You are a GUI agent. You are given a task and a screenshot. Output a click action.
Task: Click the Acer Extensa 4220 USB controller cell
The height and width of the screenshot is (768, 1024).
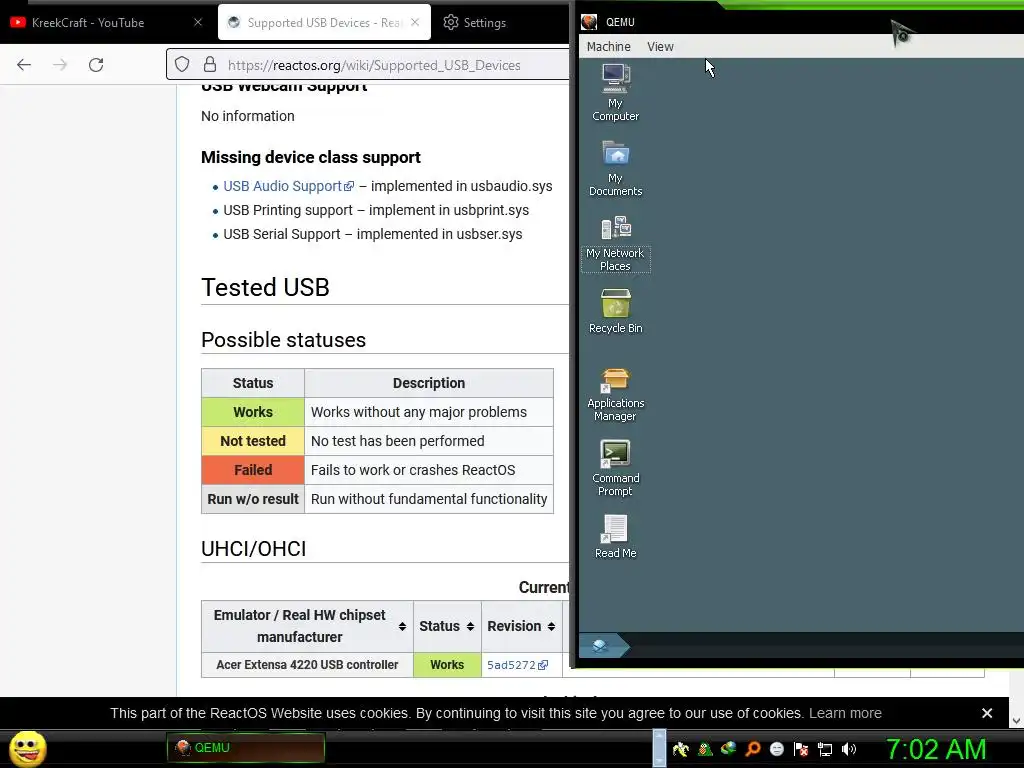pos(307,665)
